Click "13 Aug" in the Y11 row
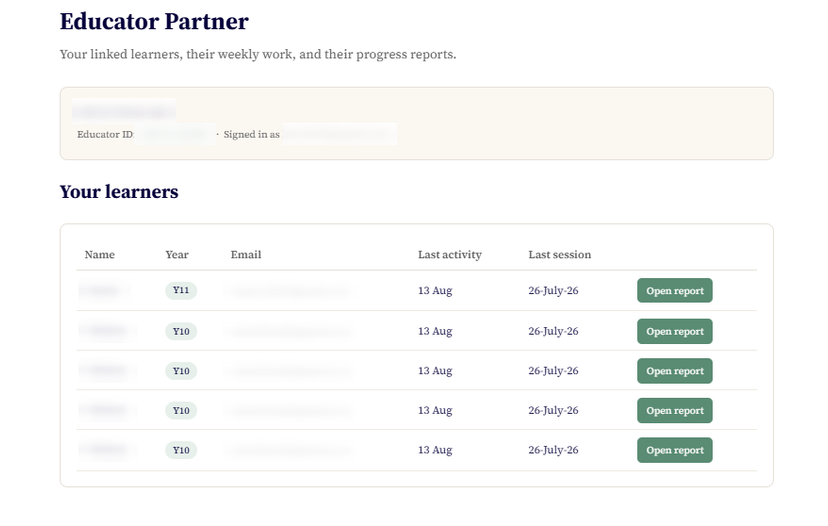This screenshot has width=828, height=526. pos(435,290)
